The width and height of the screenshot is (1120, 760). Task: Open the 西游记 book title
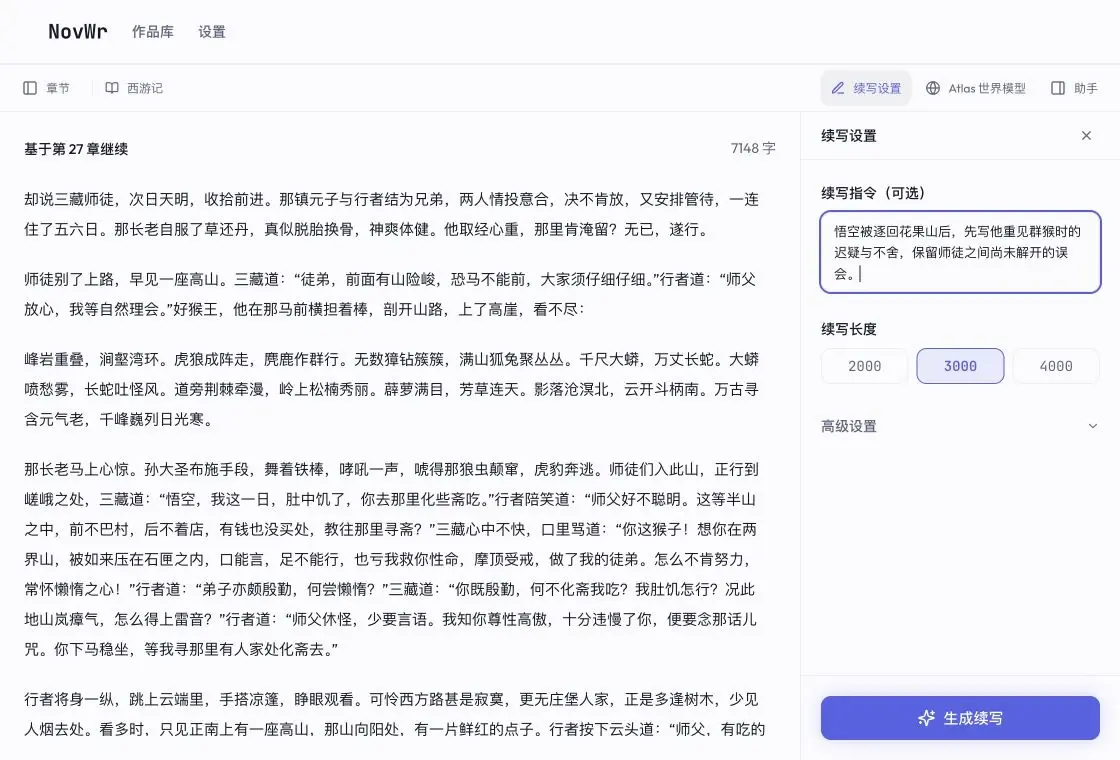point(145,88)
